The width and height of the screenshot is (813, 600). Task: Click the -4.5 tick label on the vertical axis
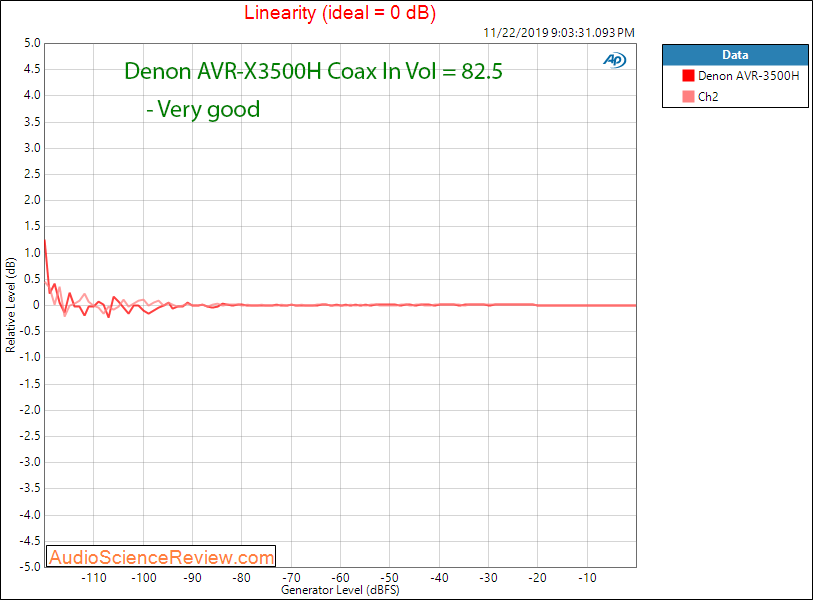pyautogui.click(x=30, y=541)
